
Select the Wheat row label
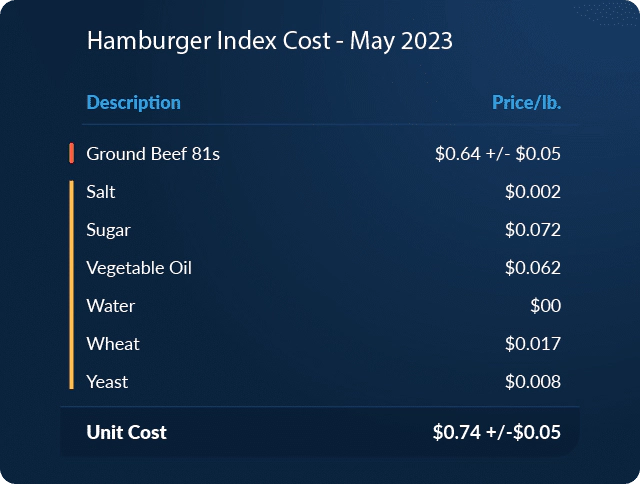[x=113, y=344]
